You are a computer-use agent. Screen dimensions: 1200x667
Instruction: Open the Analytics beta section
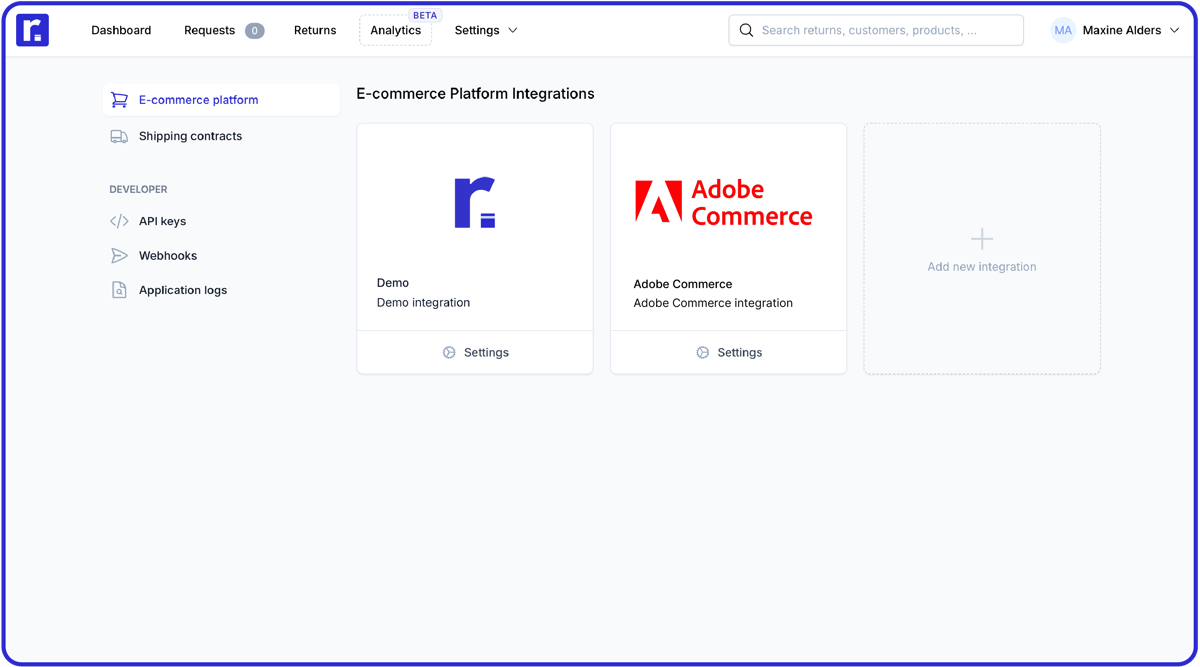(x=395, y=30)
